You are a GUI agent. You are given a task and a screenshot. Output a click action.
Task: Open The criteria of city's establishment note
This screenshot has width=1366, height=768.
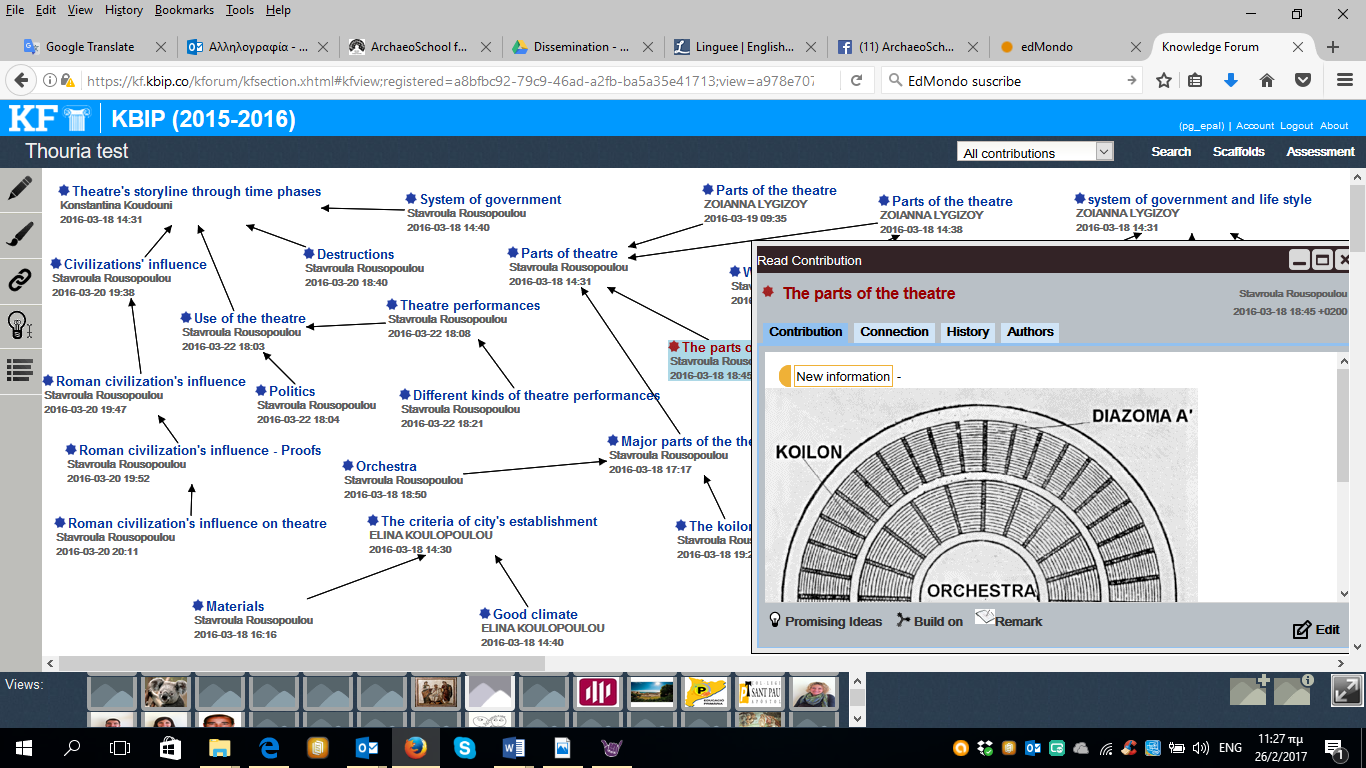click(x=489, y=521)
